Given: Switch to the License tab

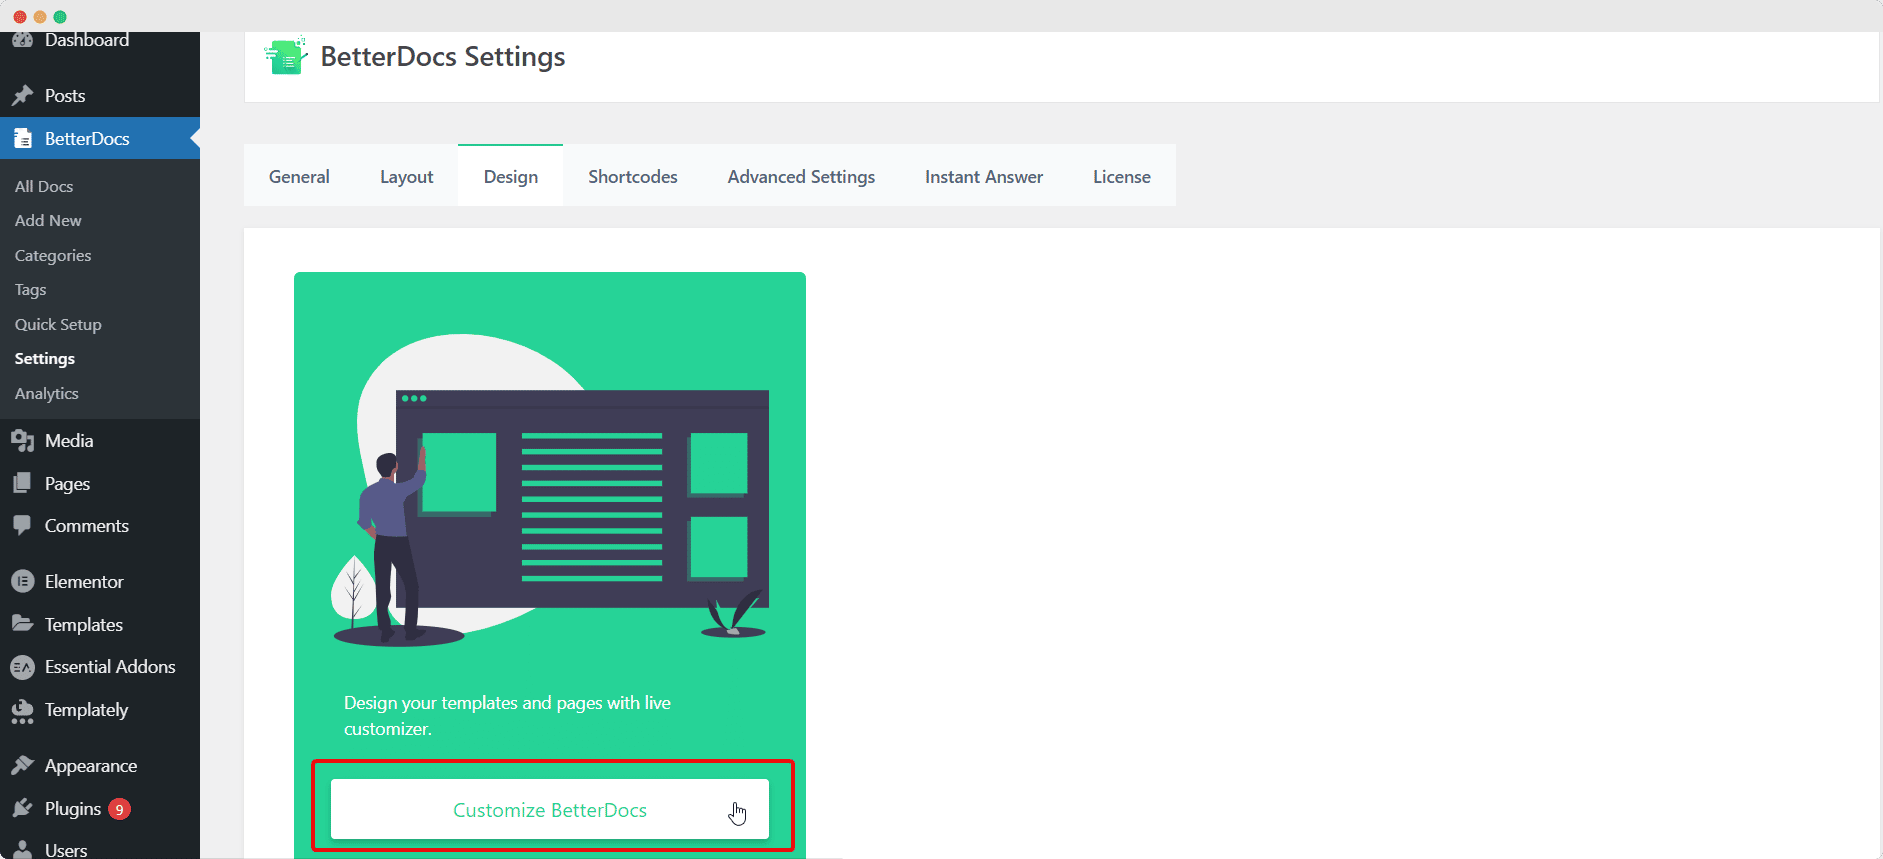Looking at the screenshot, I should (x=1122, y=177).
